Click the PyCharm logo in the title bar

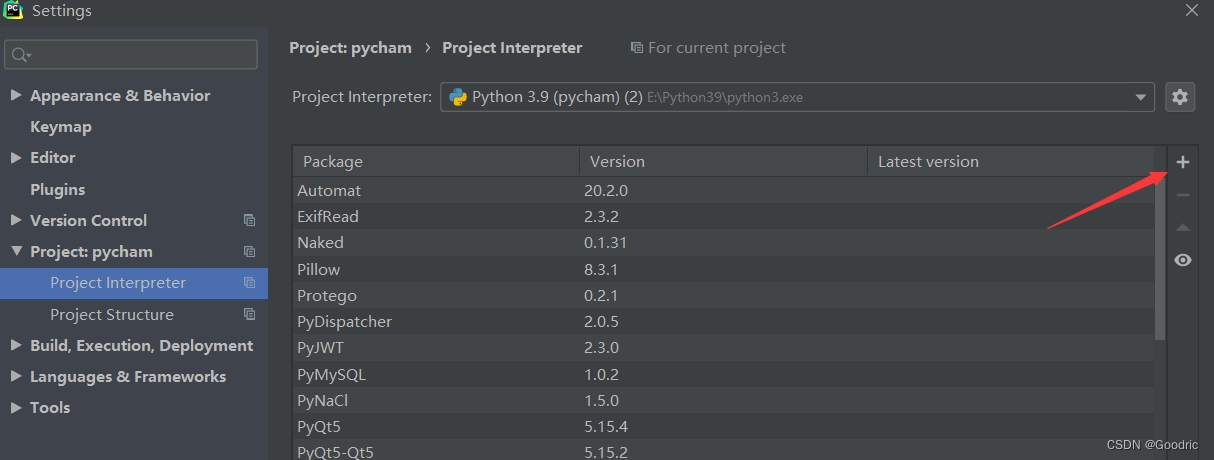pos(13,11)
